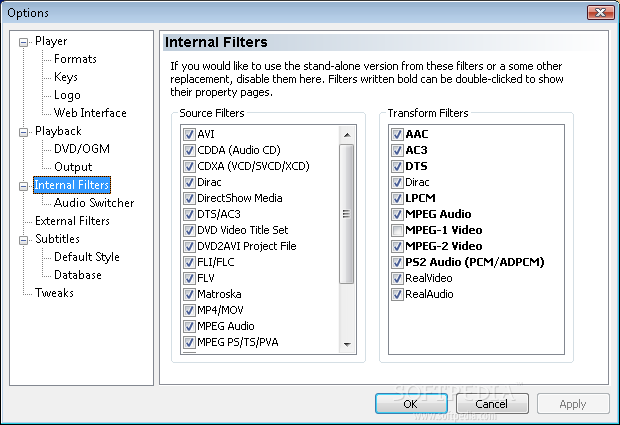Viewport: 620px width, 425px height.
Task: Uncheck the AVI source filter checkbox
Action: 189,134
